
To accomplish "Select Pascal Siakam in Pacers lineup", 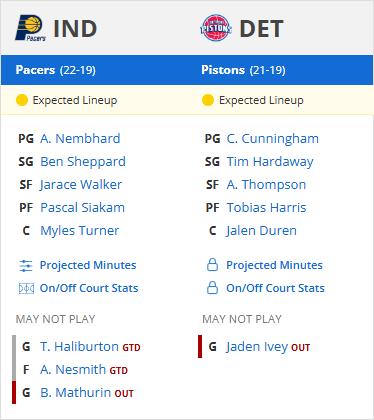I will point(83,208).
